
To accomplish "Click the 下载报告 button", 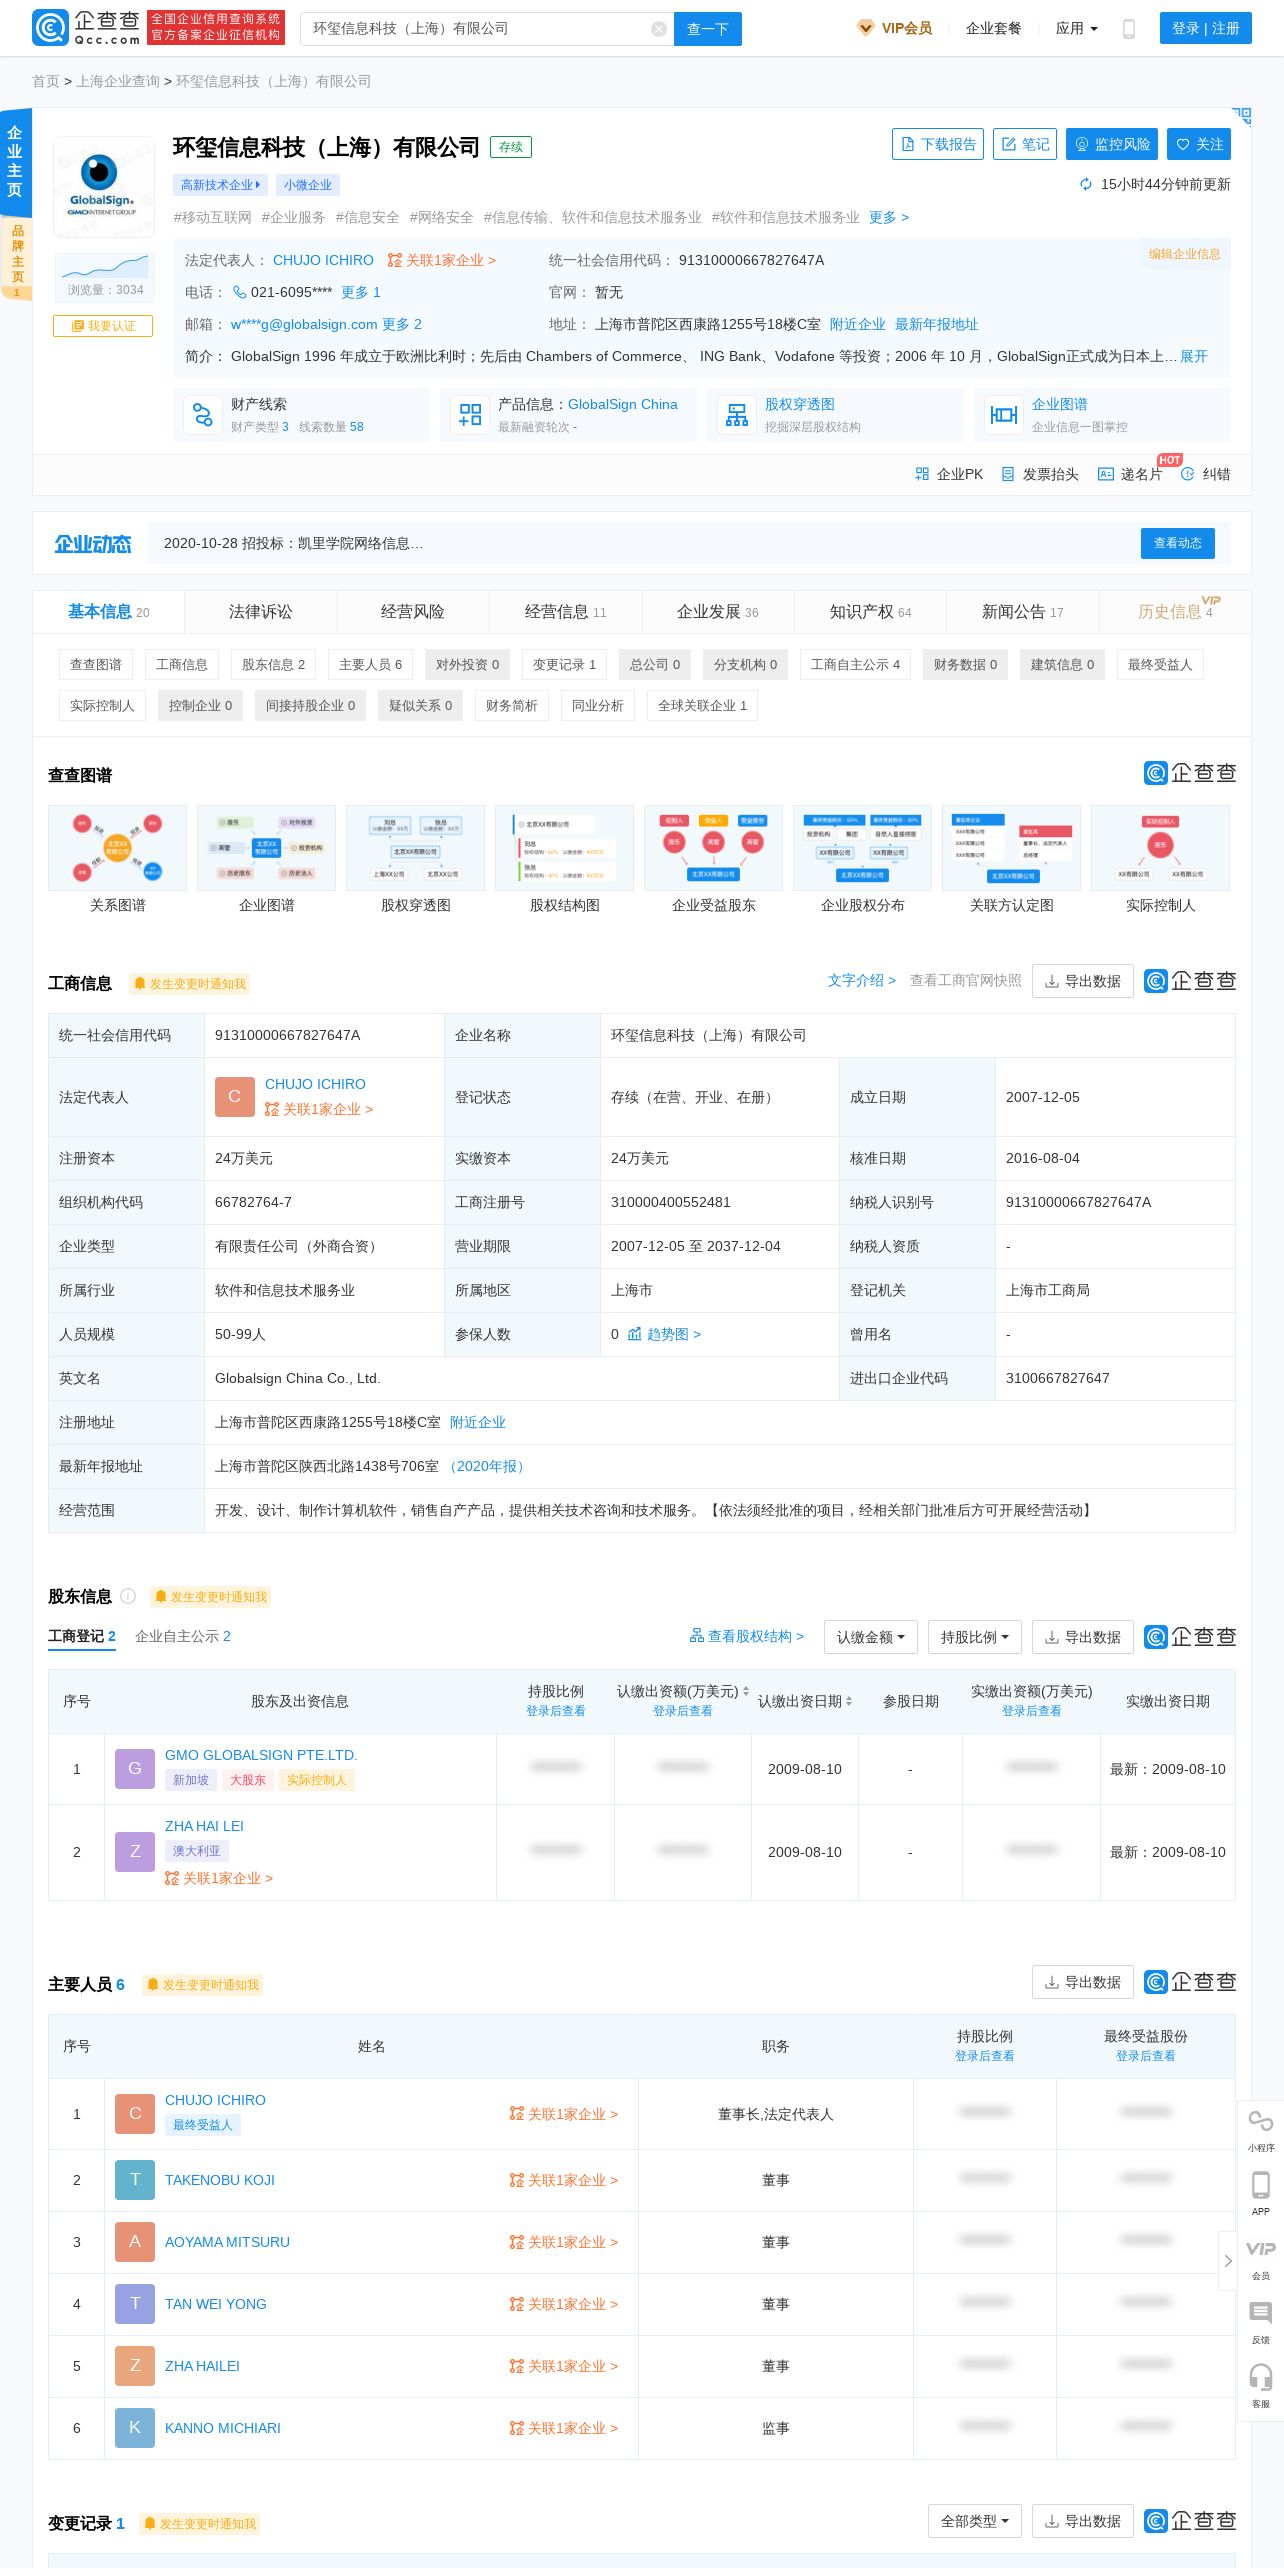I will click(x=938, y=144).
